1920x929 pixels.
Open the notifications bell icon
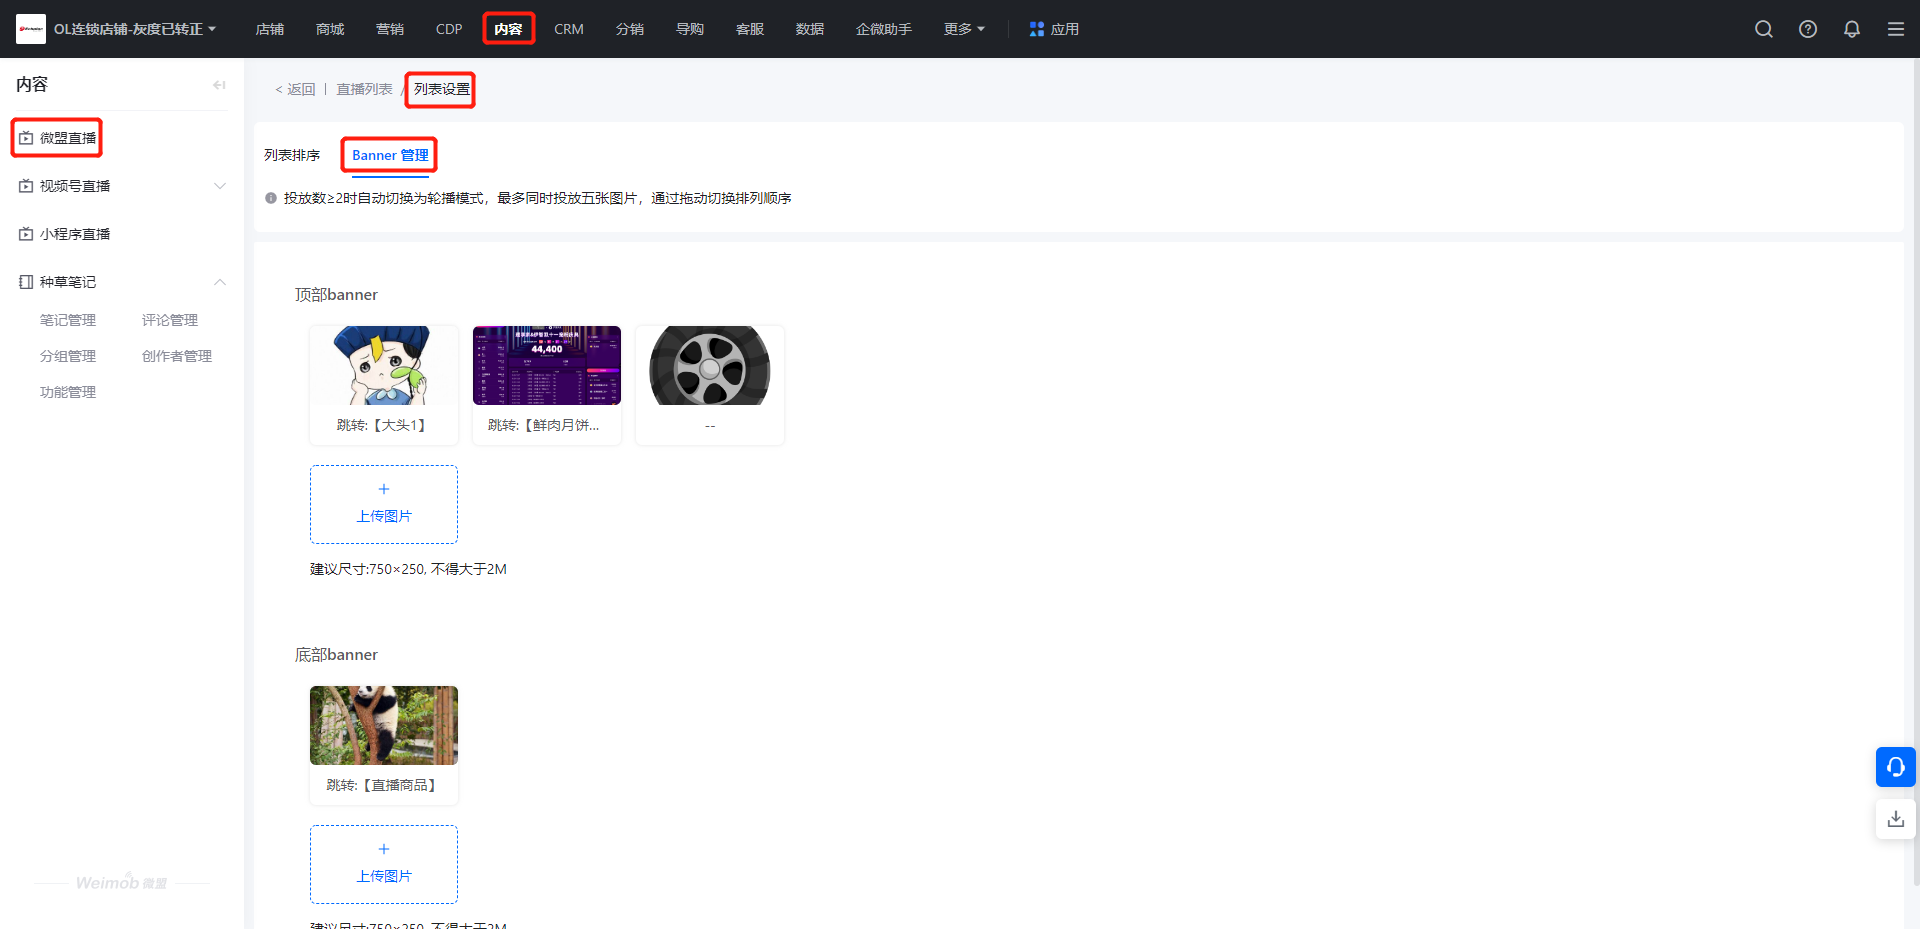pos(1852,29)
